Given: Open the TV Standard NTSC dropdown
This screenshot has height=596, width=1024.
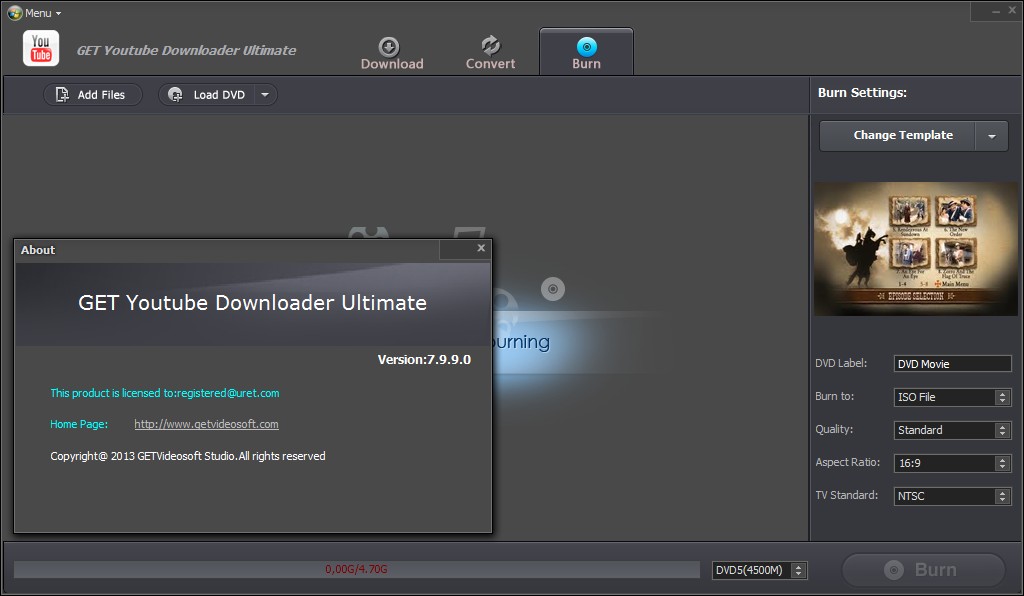Looking at the screenshot, I should click(x=952, y=496).
